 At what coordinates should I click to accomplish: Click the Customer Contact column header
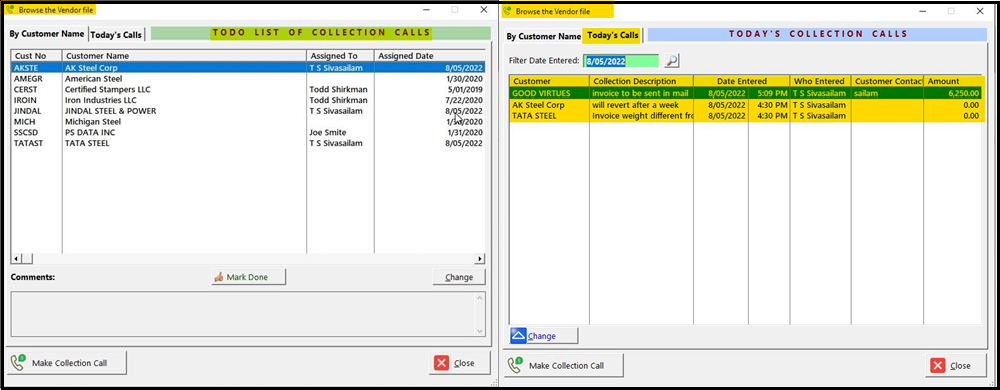[887, 82]
